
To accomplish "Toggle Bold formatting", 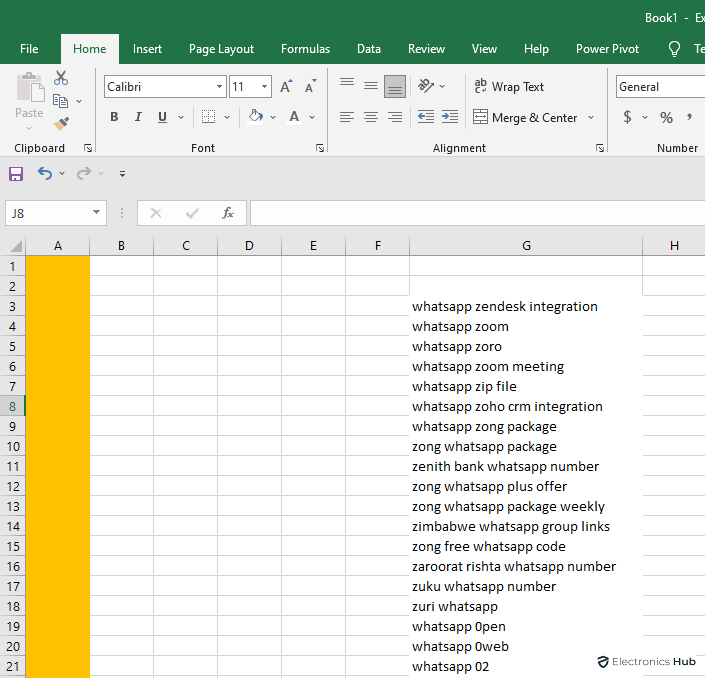I will (114, 117).
